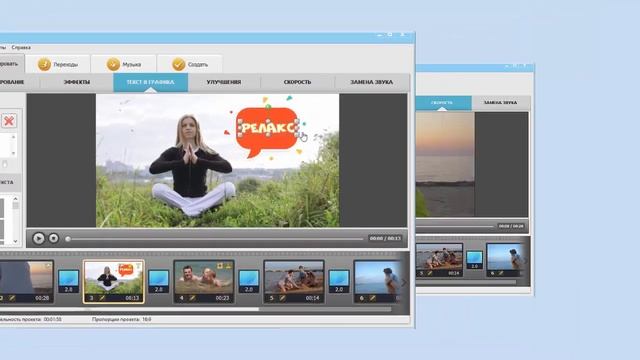Open transition between clips 4 and 5
Screen dimensions: 640x360
pos(249,281)
